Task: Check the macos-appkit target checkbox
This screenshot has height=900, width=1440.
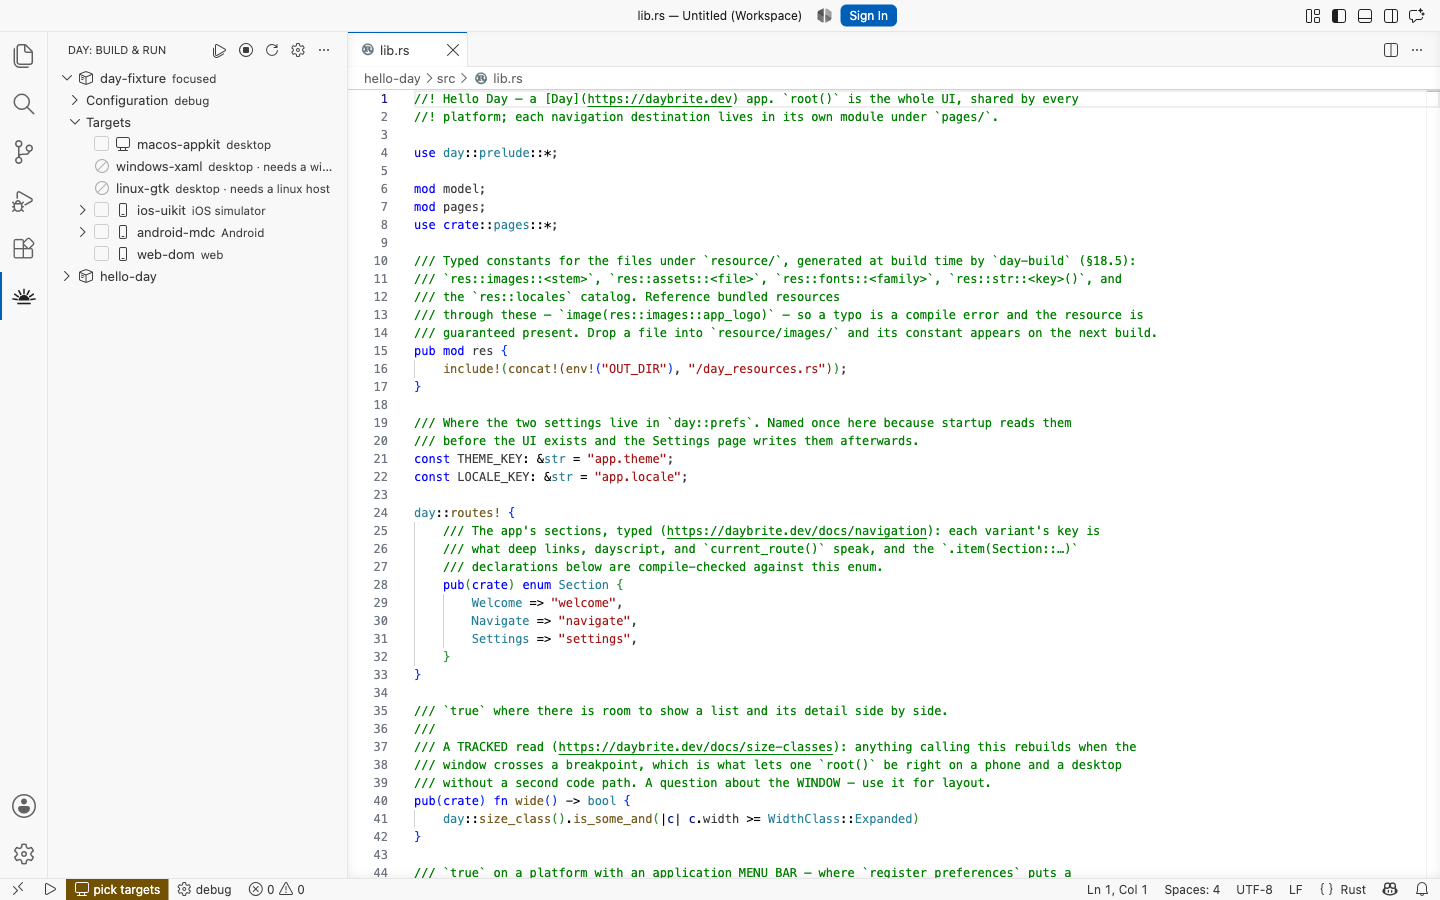Action: click(102, 144)
